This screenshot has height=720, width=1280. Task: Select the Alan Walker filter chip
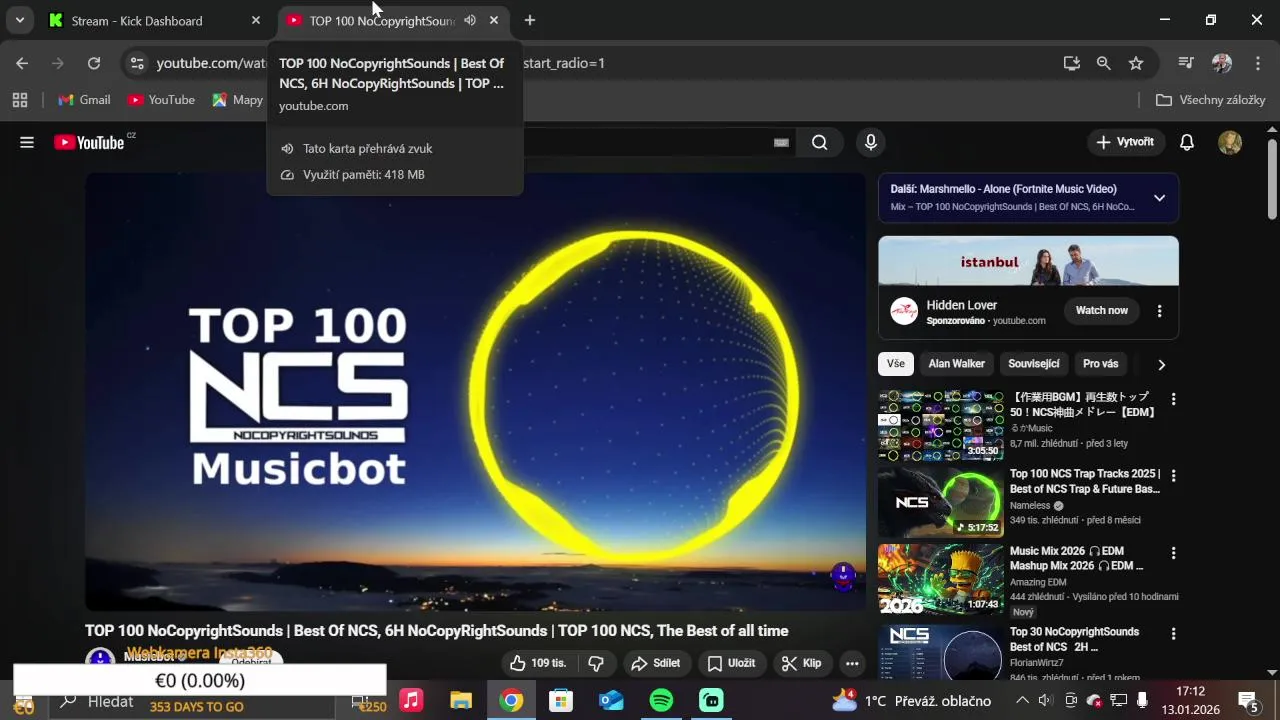click(x=957, y=364)
